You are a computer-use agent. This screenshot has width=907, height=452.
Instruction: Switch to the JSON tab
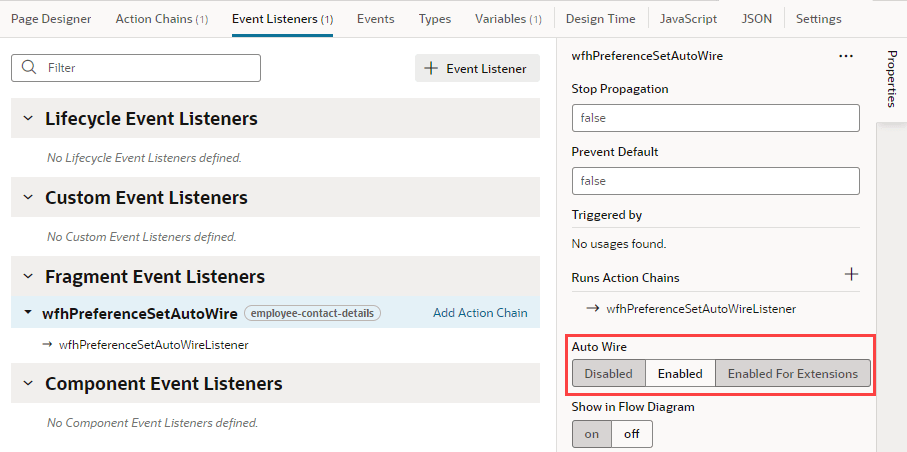click(x=757, y=19)
